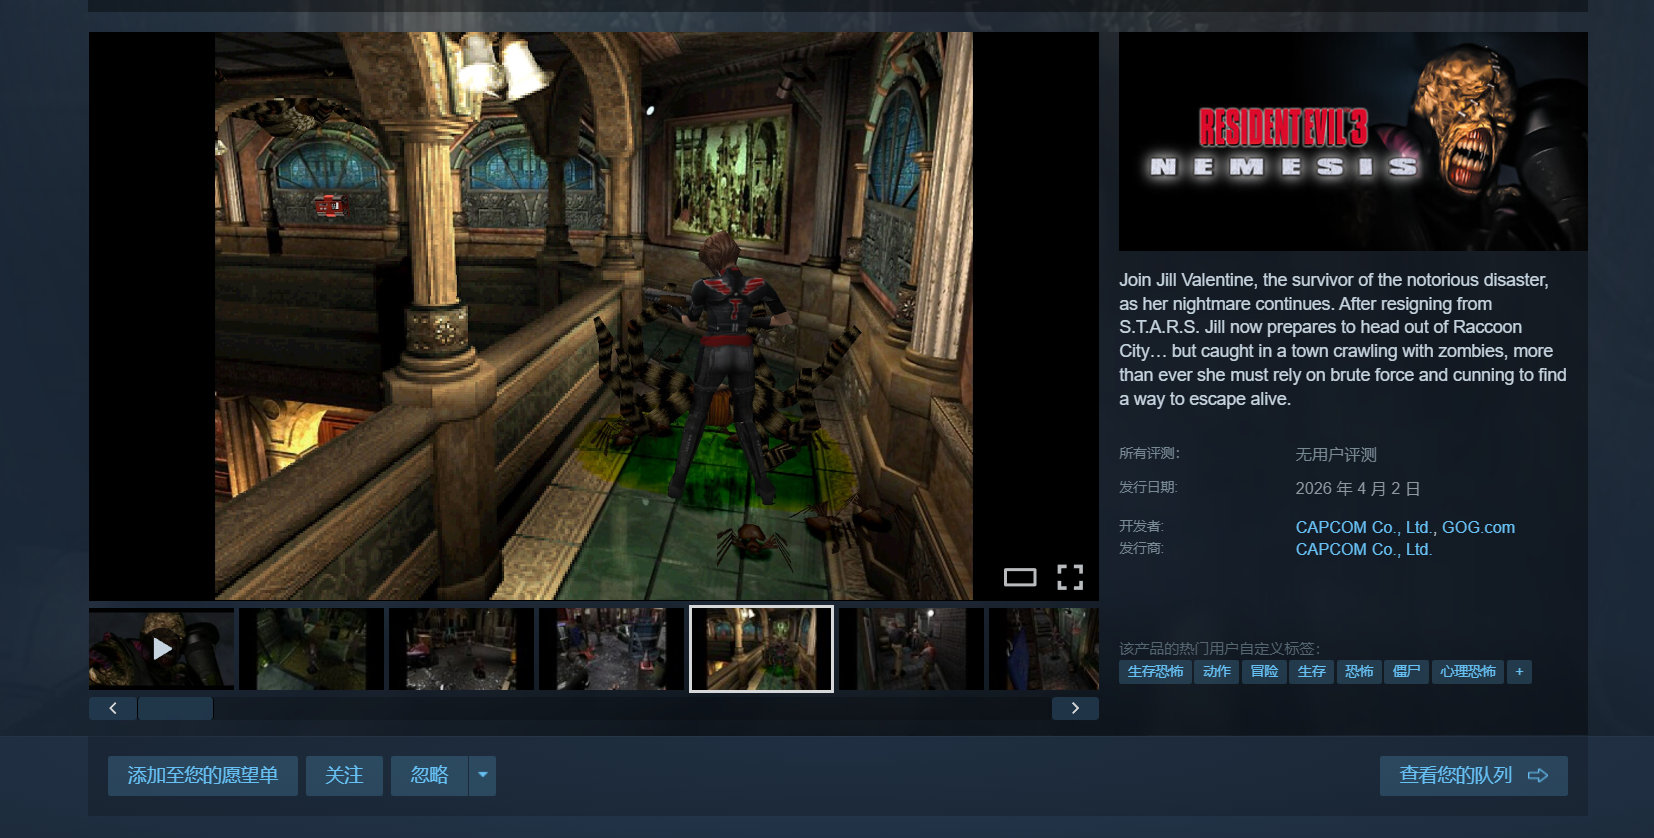The width and height of the screenshot is (1654, 838).
Task: Open first CAPCOM Co., Ltd. developer link
Action: coord(1363,527)
